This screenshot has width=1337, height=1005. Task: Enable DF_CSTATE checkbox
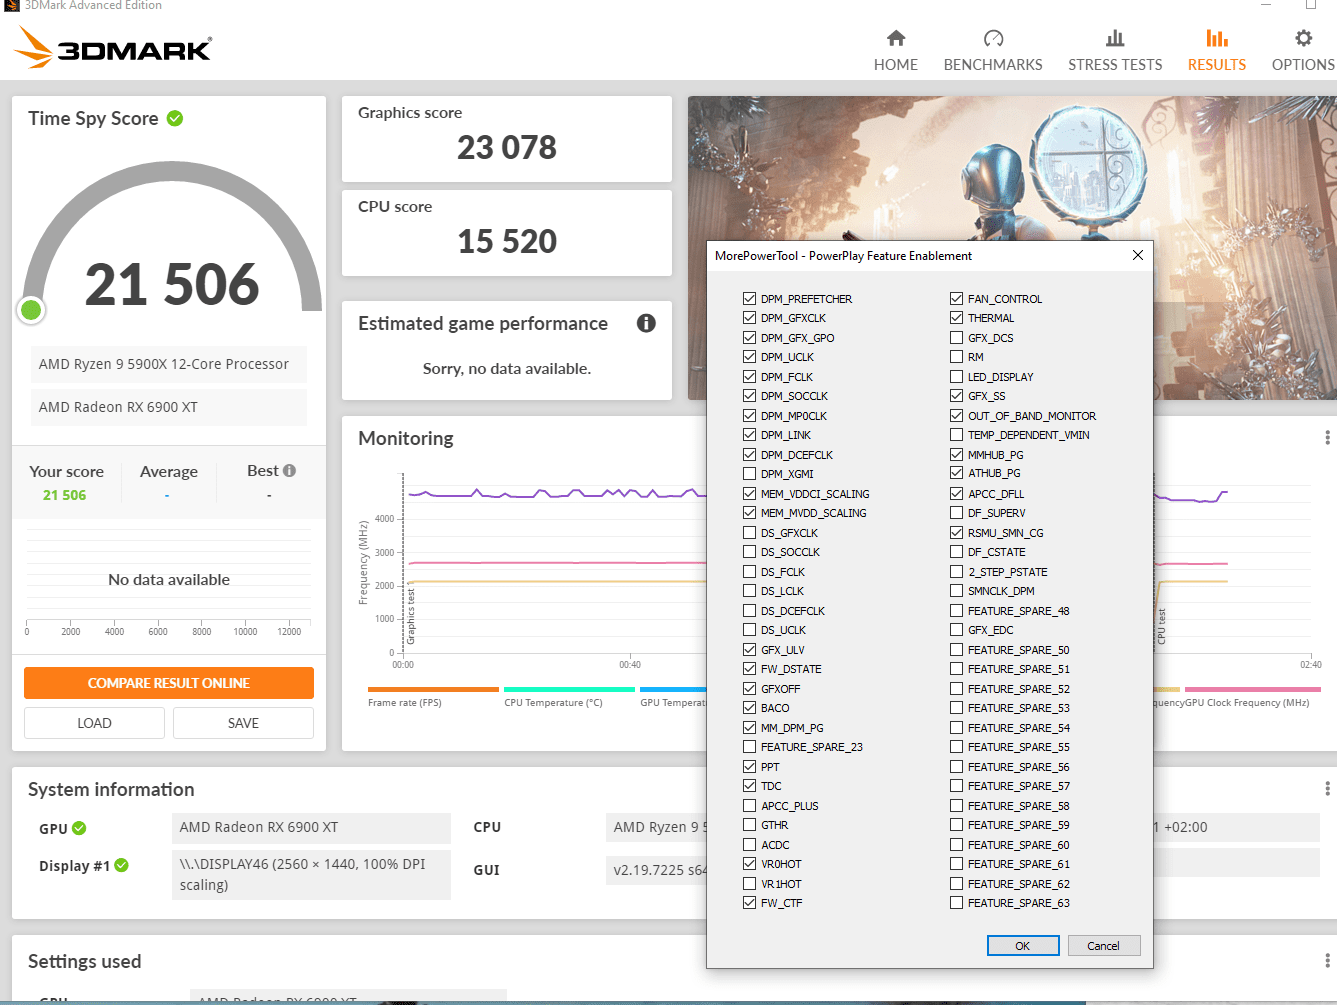click(956, 552)
